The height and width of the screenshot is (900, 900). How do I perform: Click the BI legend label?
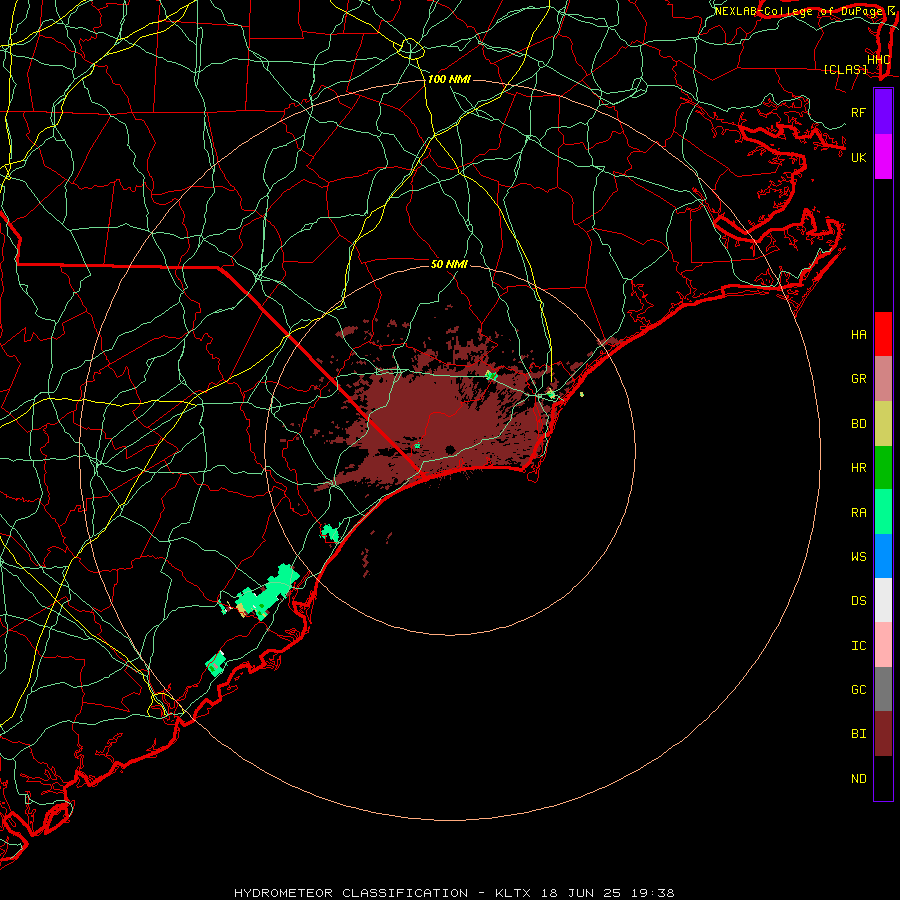coord(858,734)
